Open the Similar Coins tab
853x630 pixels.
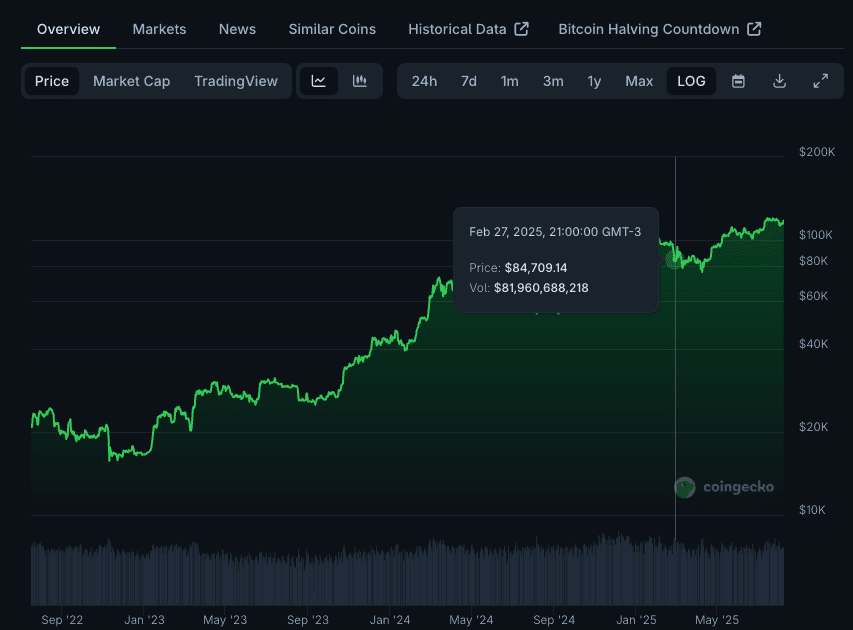[x=332, y=29]
